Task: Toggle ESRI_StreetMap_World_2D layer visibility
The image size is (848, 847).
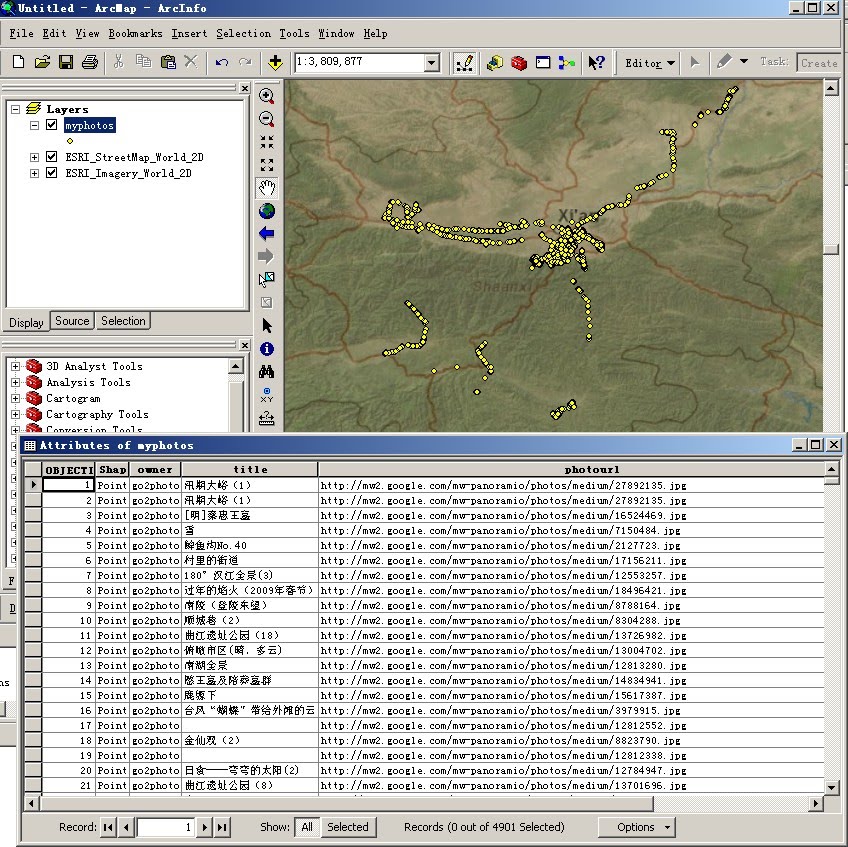Action: pos(52,157)
